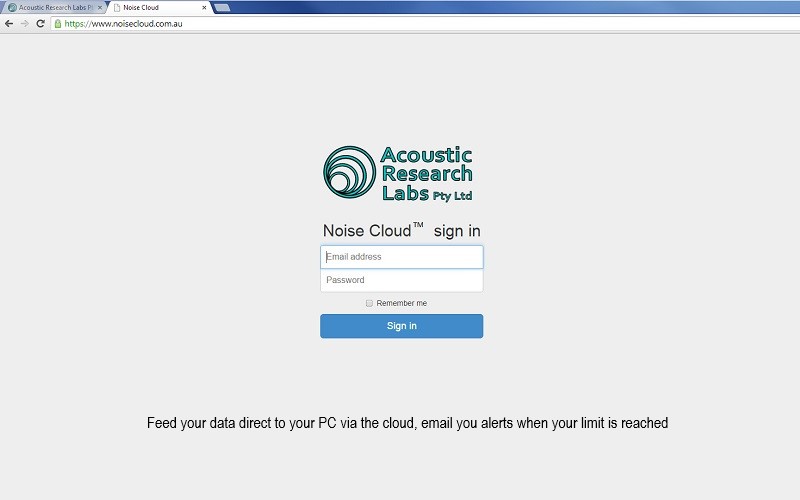Focus the Email address field

(x=401, y=257)
